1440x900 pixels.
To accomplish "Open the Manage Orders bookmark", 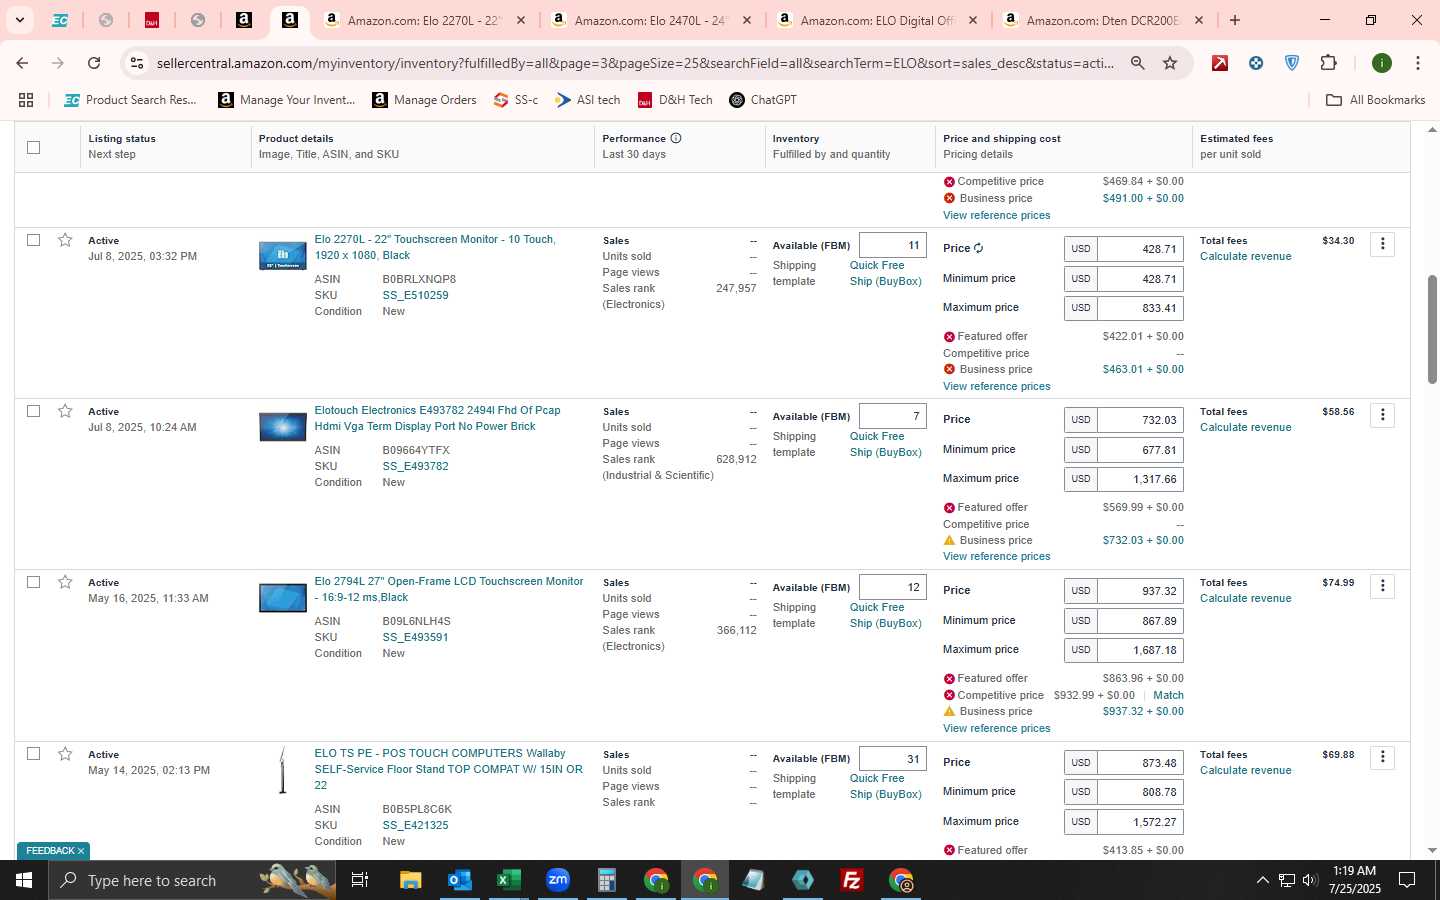I will [x=424, y=100].
